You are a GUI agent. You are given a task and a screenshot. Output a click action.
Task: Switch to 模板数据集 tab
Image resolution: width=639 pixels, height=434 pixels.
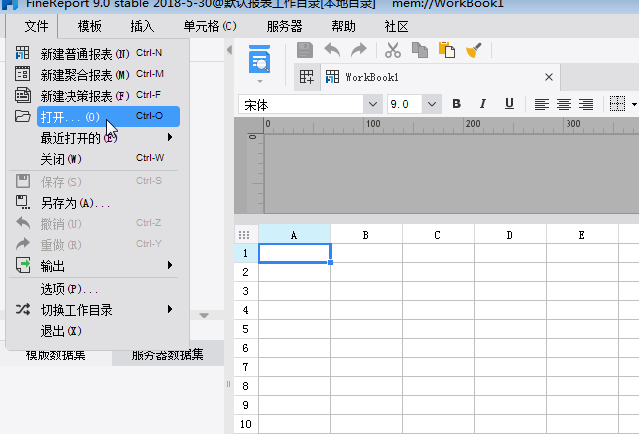pos(55,355)
